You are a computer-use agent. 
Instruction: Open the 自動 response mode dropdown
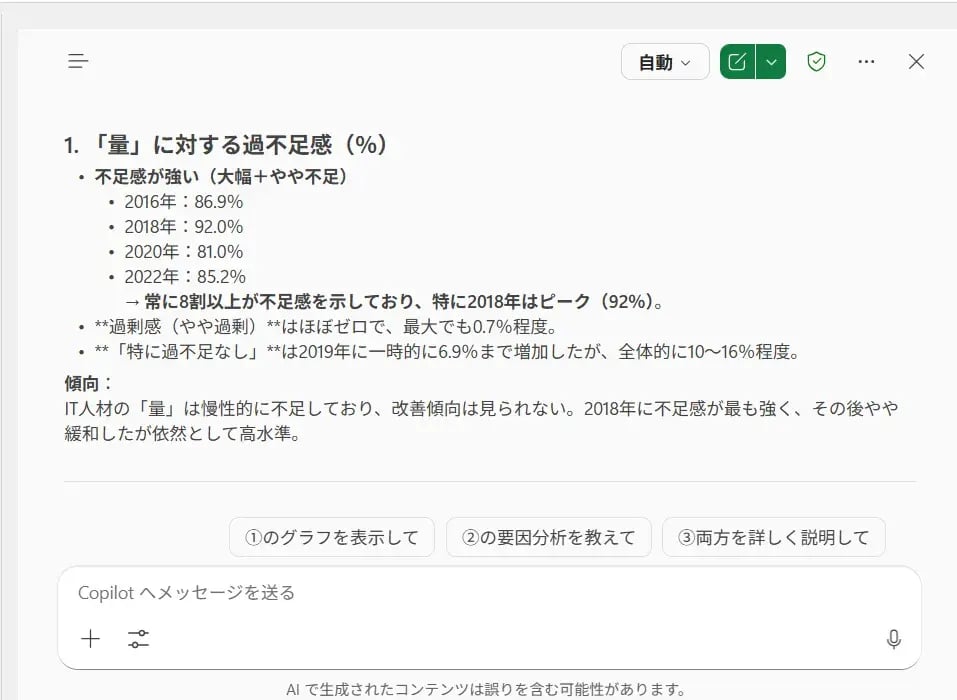664,61
